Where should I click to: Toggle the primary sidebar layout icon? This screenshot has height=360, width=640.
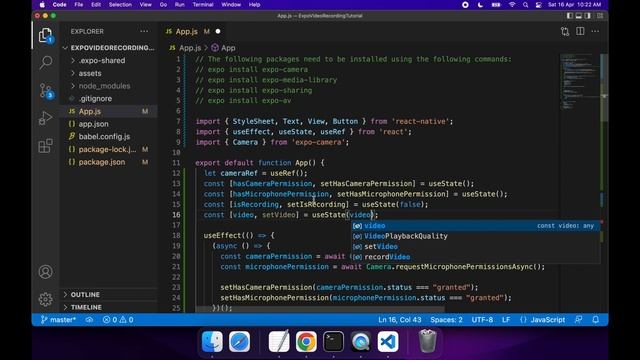570,16
